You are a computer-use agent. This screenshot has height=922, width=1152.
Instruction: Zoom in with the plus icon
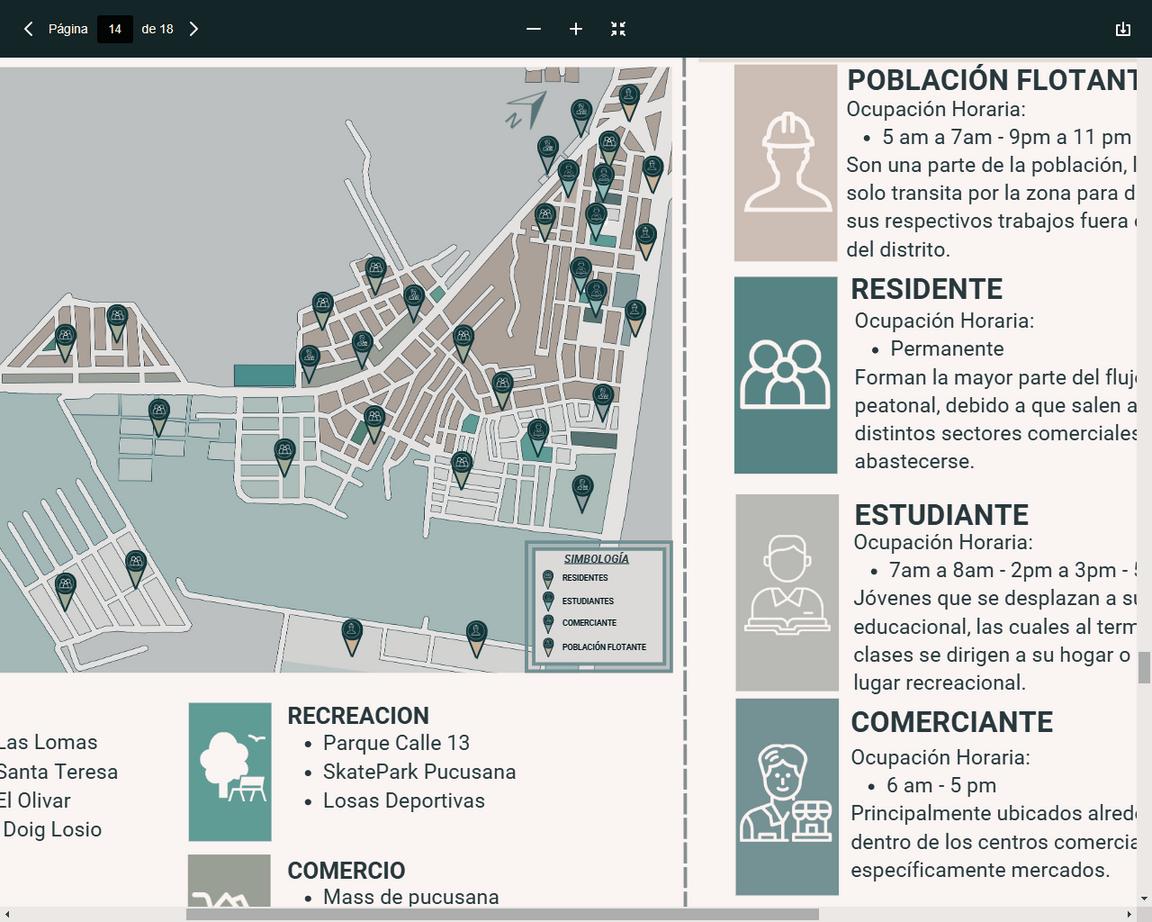coord(576,29)
